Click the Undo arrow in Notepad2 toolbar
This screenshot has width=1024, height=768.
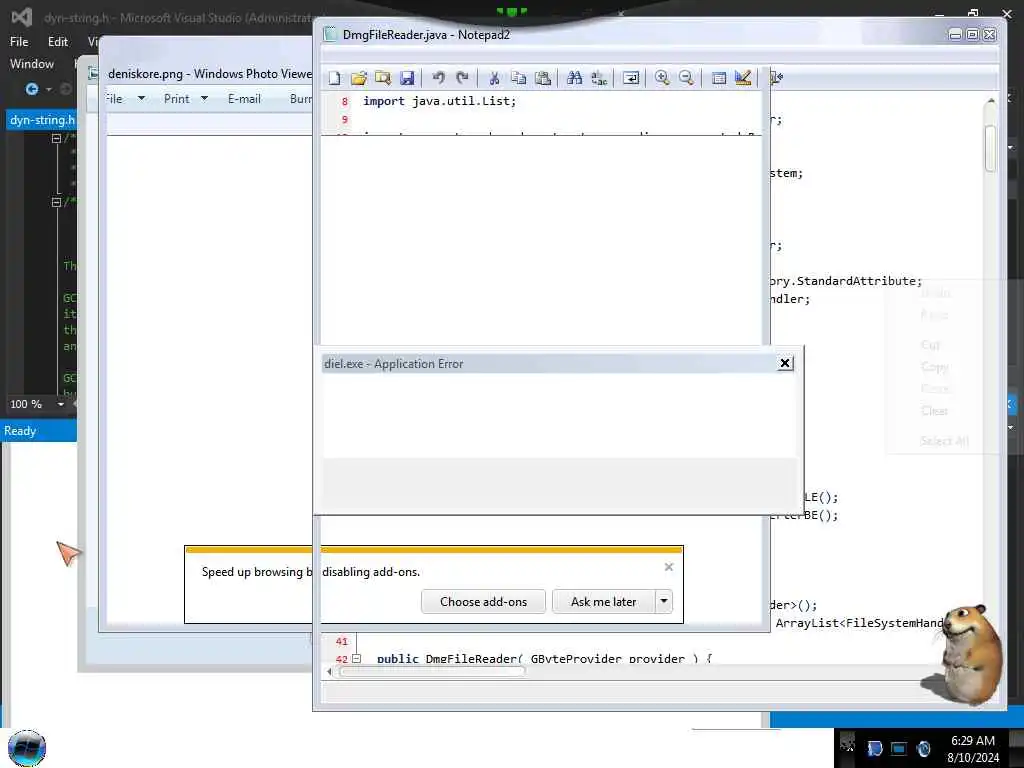[x=438, y=78]
